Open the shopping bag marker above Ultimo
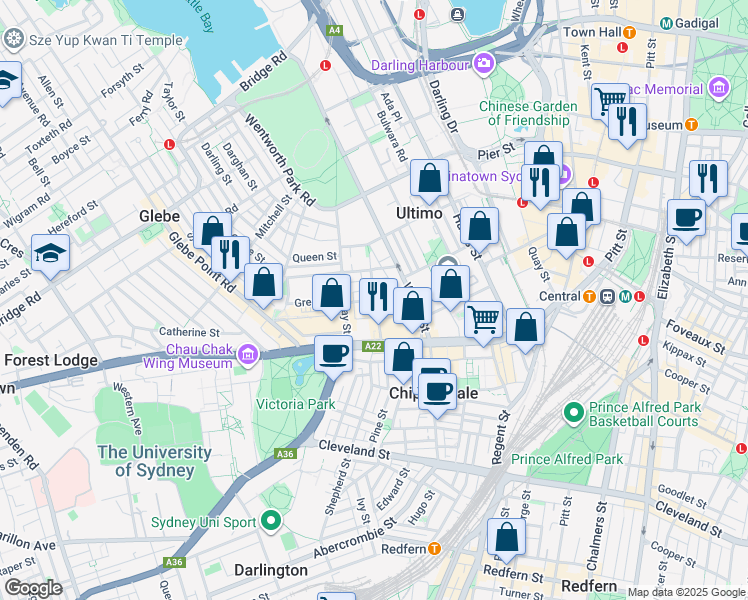 pyautogui.click(x=429, y=178)
